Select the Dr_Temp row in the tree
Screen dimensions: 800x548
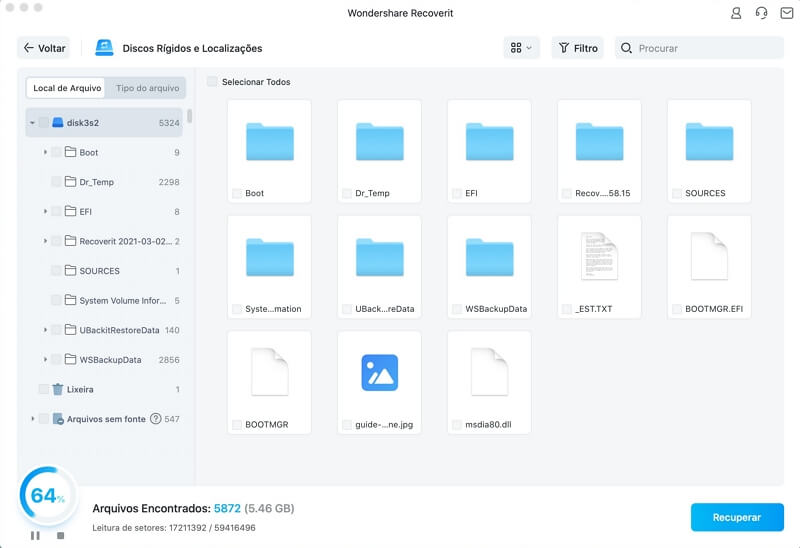point(105,182)
